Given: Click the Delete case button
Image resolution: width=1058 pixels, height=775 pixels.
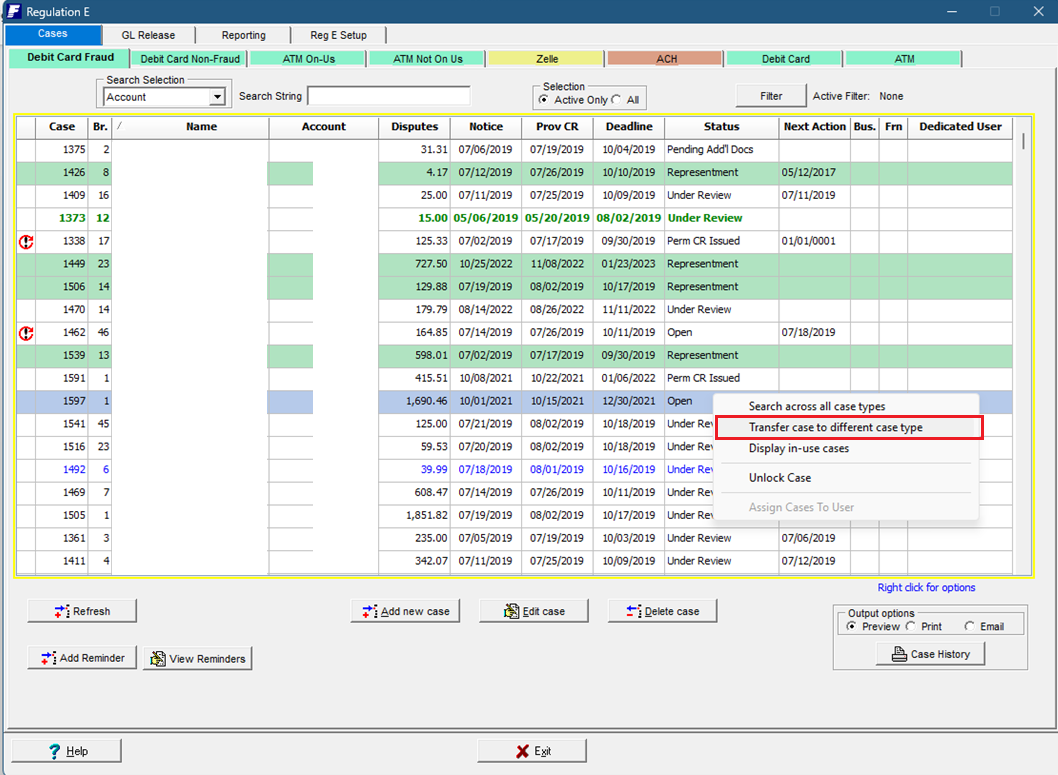Looking at the screenshot, I should [663, 611].
